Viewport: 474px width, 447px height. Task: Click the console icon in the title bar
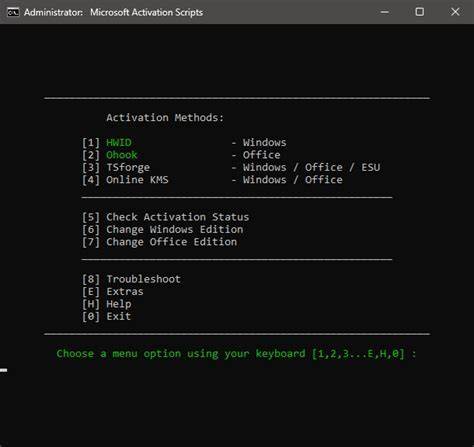tap(13, 12)
